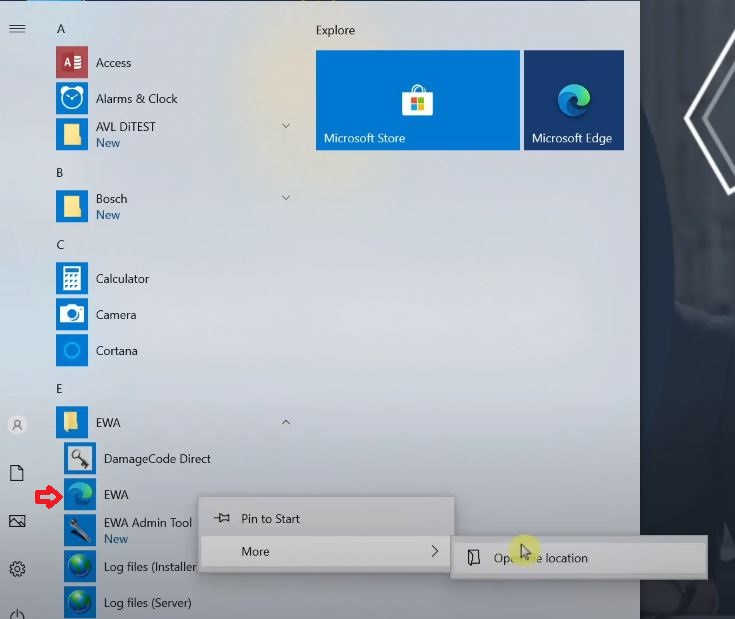Open Pictures from the sidebar icon

[x=17, y=521]
